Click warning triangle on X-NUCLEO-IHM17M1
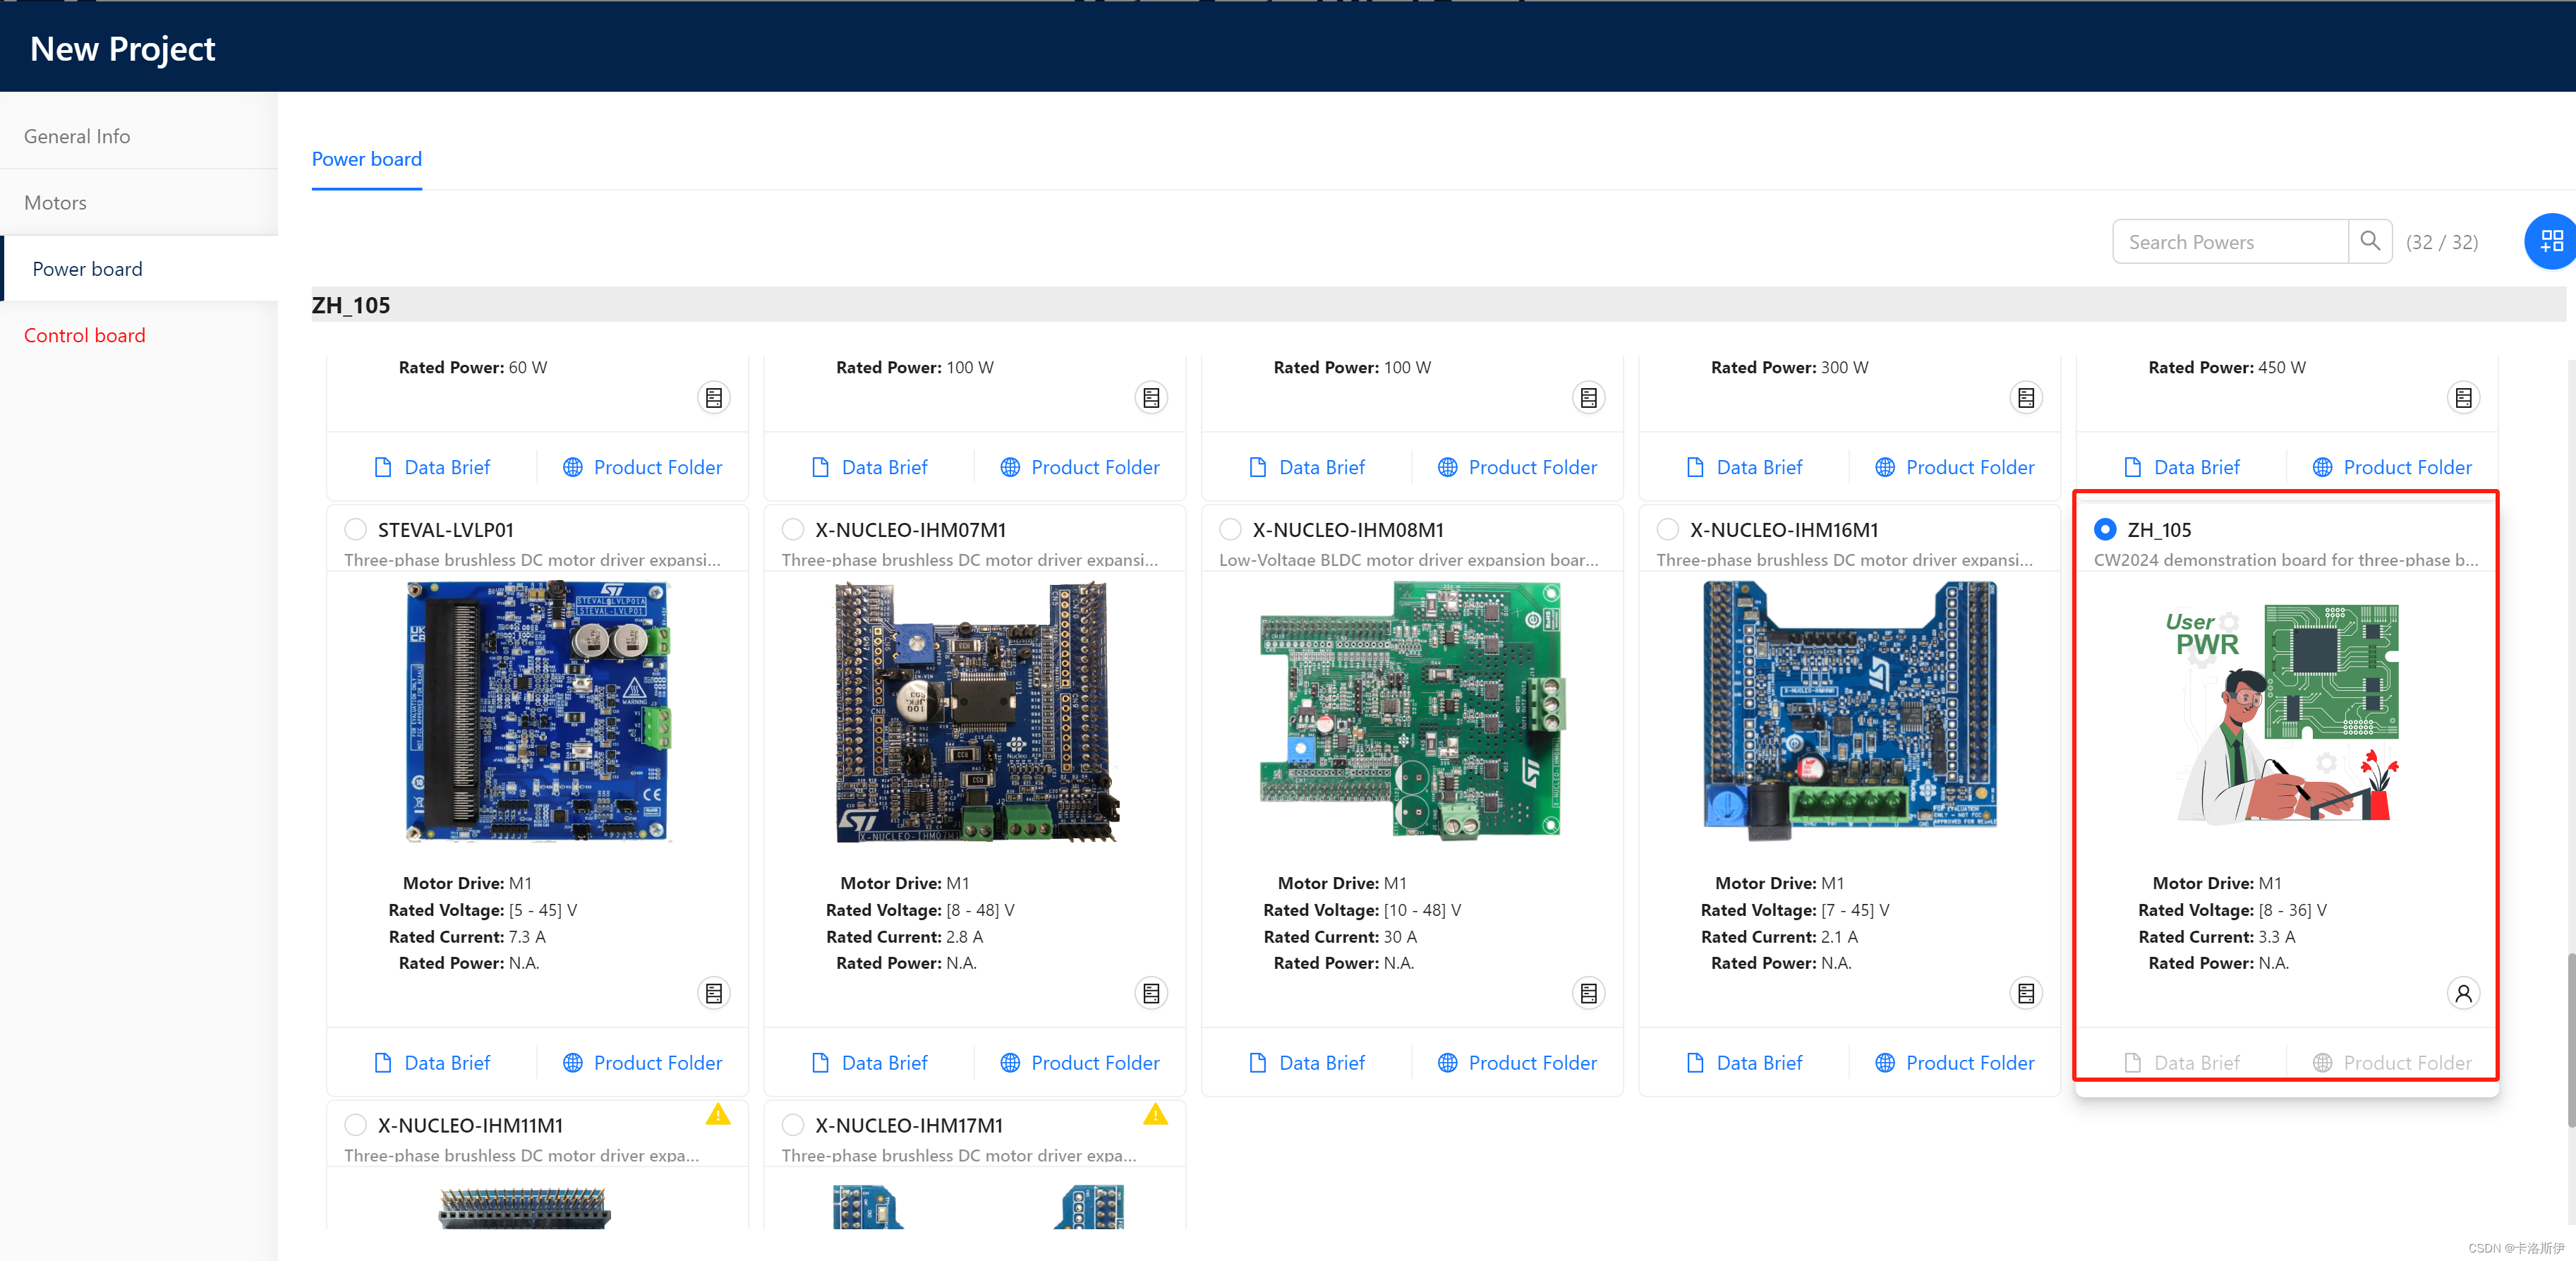The width and height of the screenshot is (2576, 1261). [x=1155, y=1114]
